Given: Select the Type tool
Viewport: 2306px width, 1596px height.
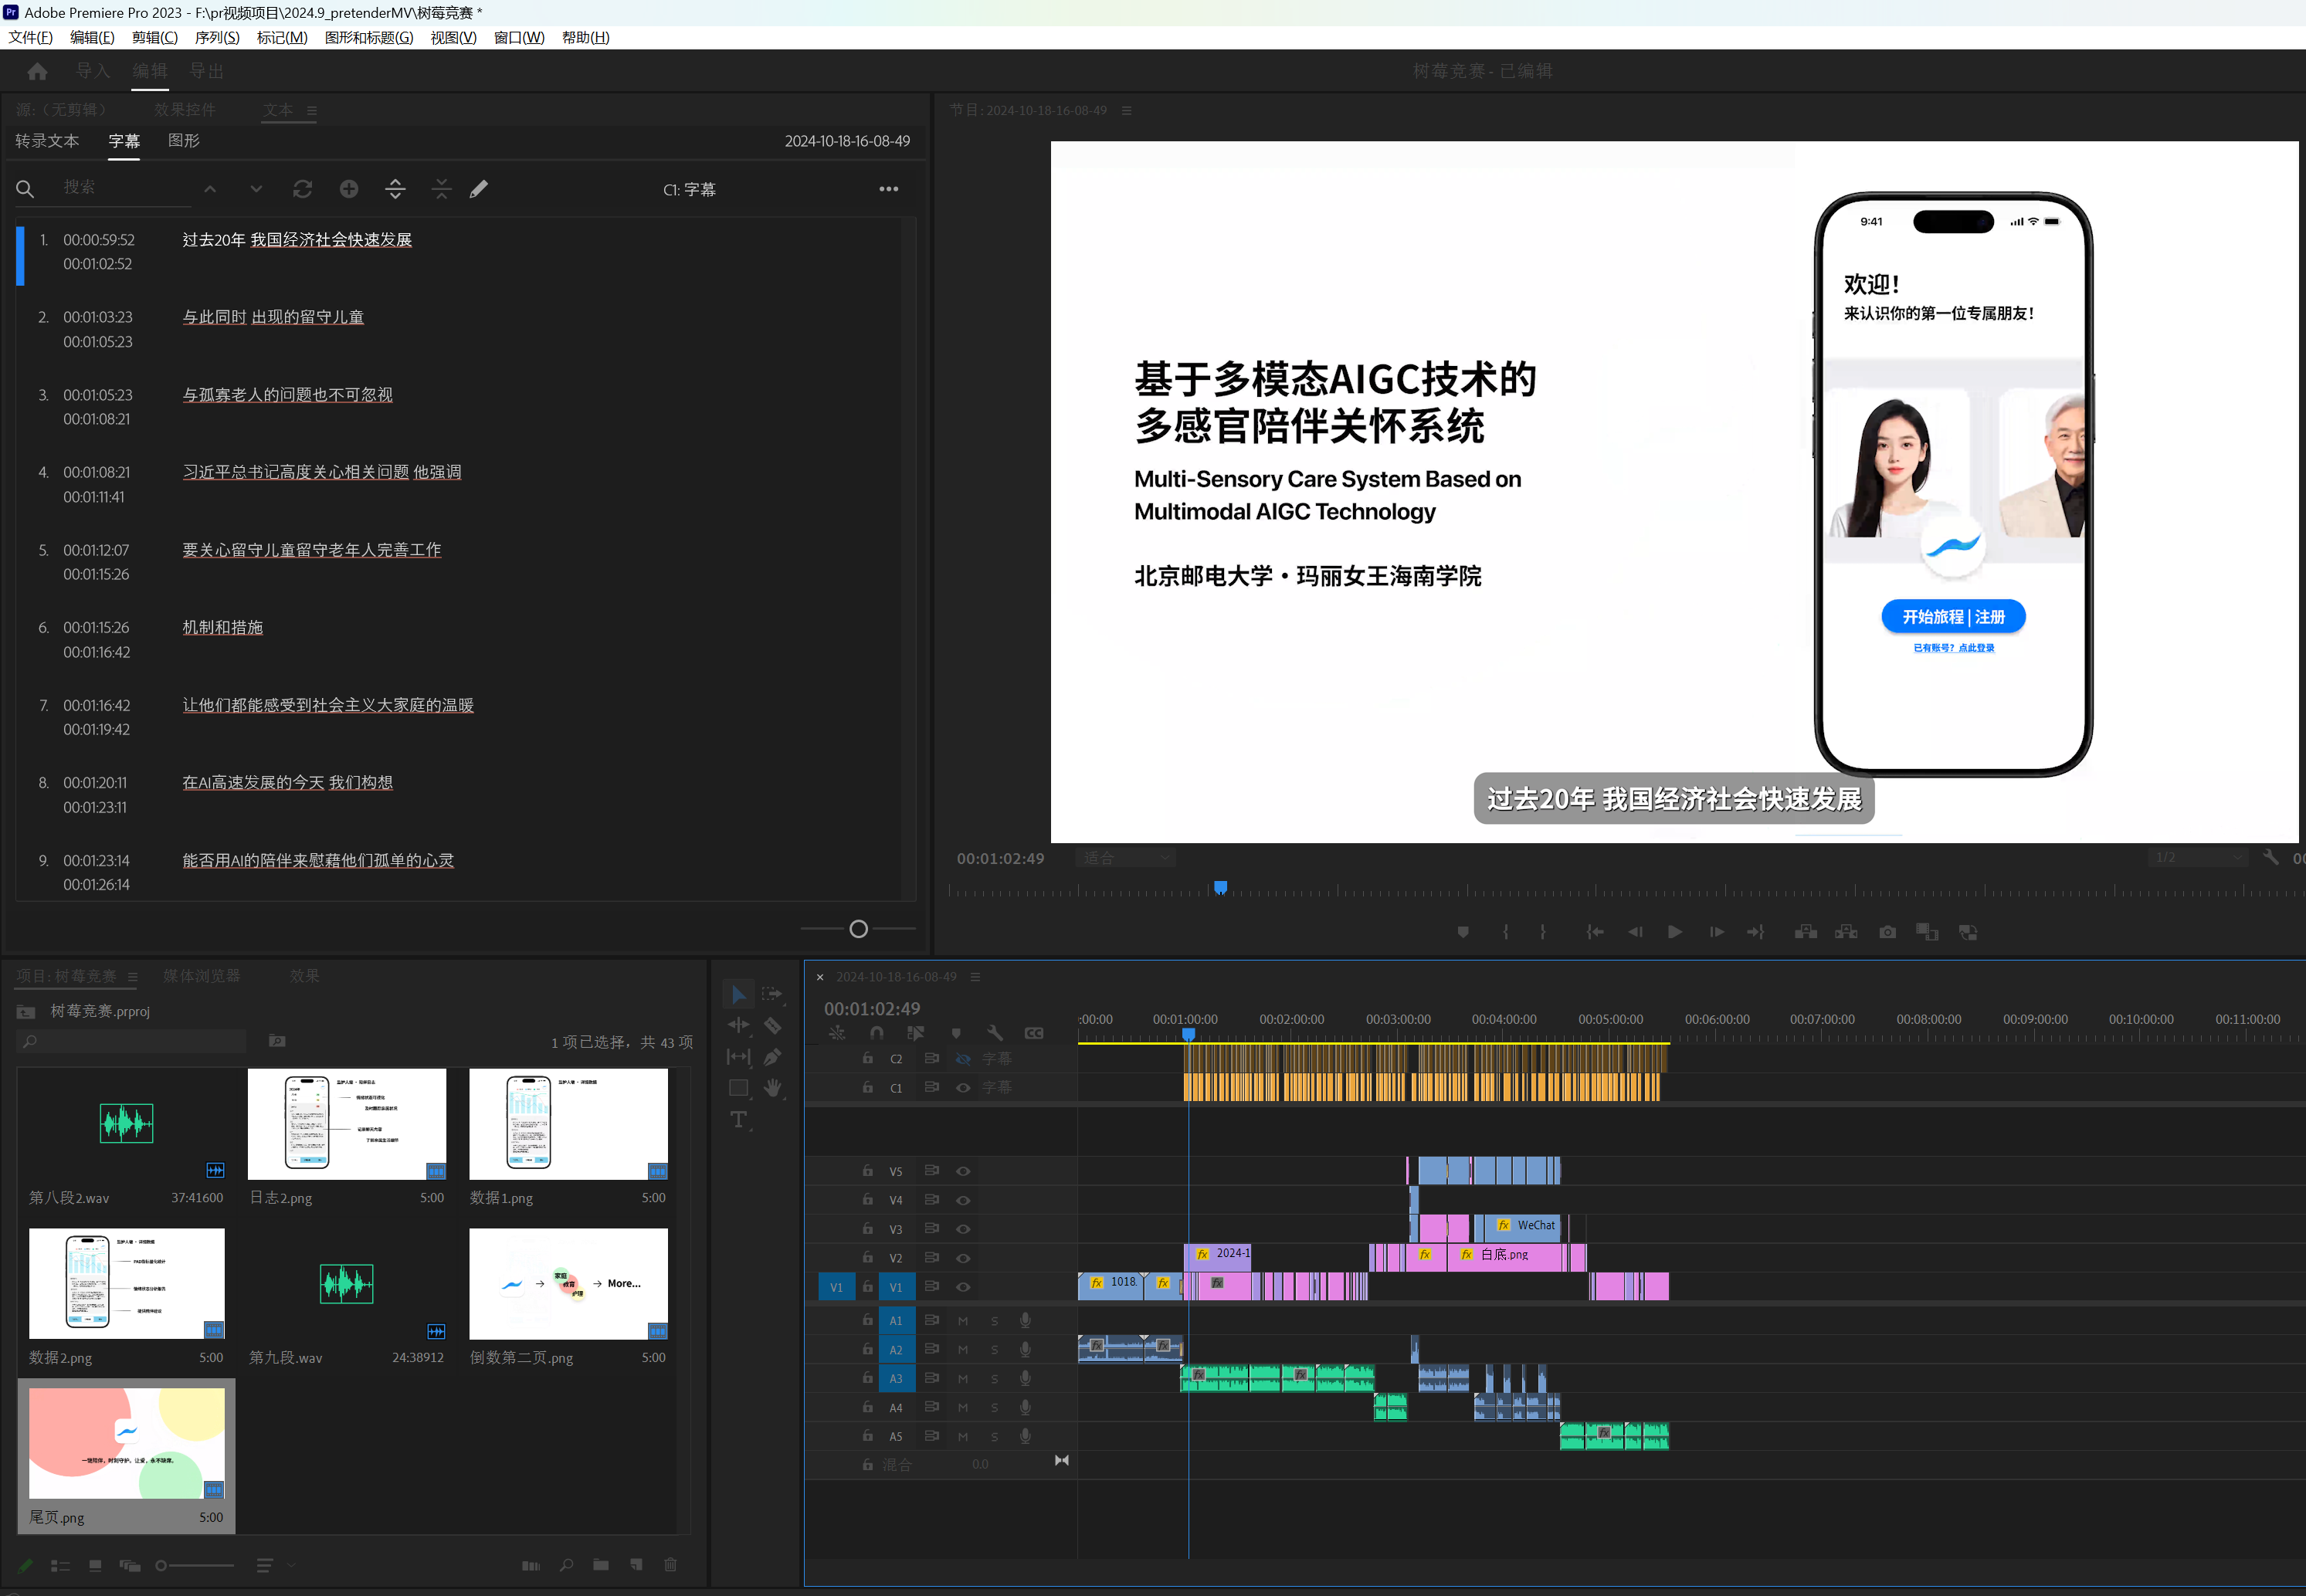Looking at the screenshot, I should pyautogui.click(x=738, y=1120).
